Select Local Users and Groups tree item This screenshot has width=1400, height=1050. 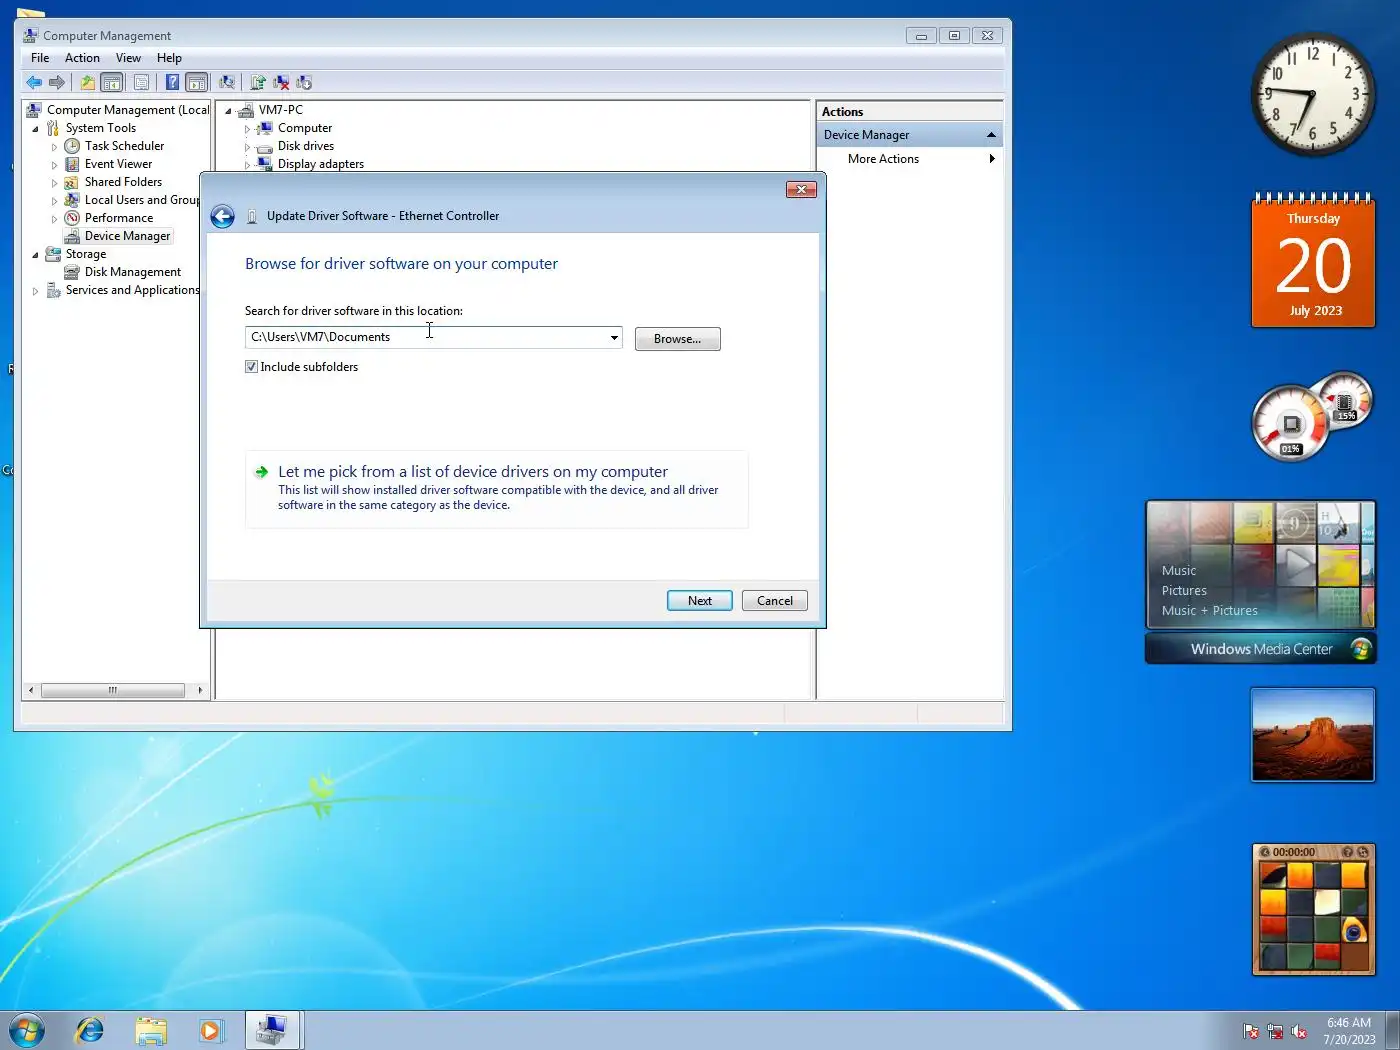point(141,200)
